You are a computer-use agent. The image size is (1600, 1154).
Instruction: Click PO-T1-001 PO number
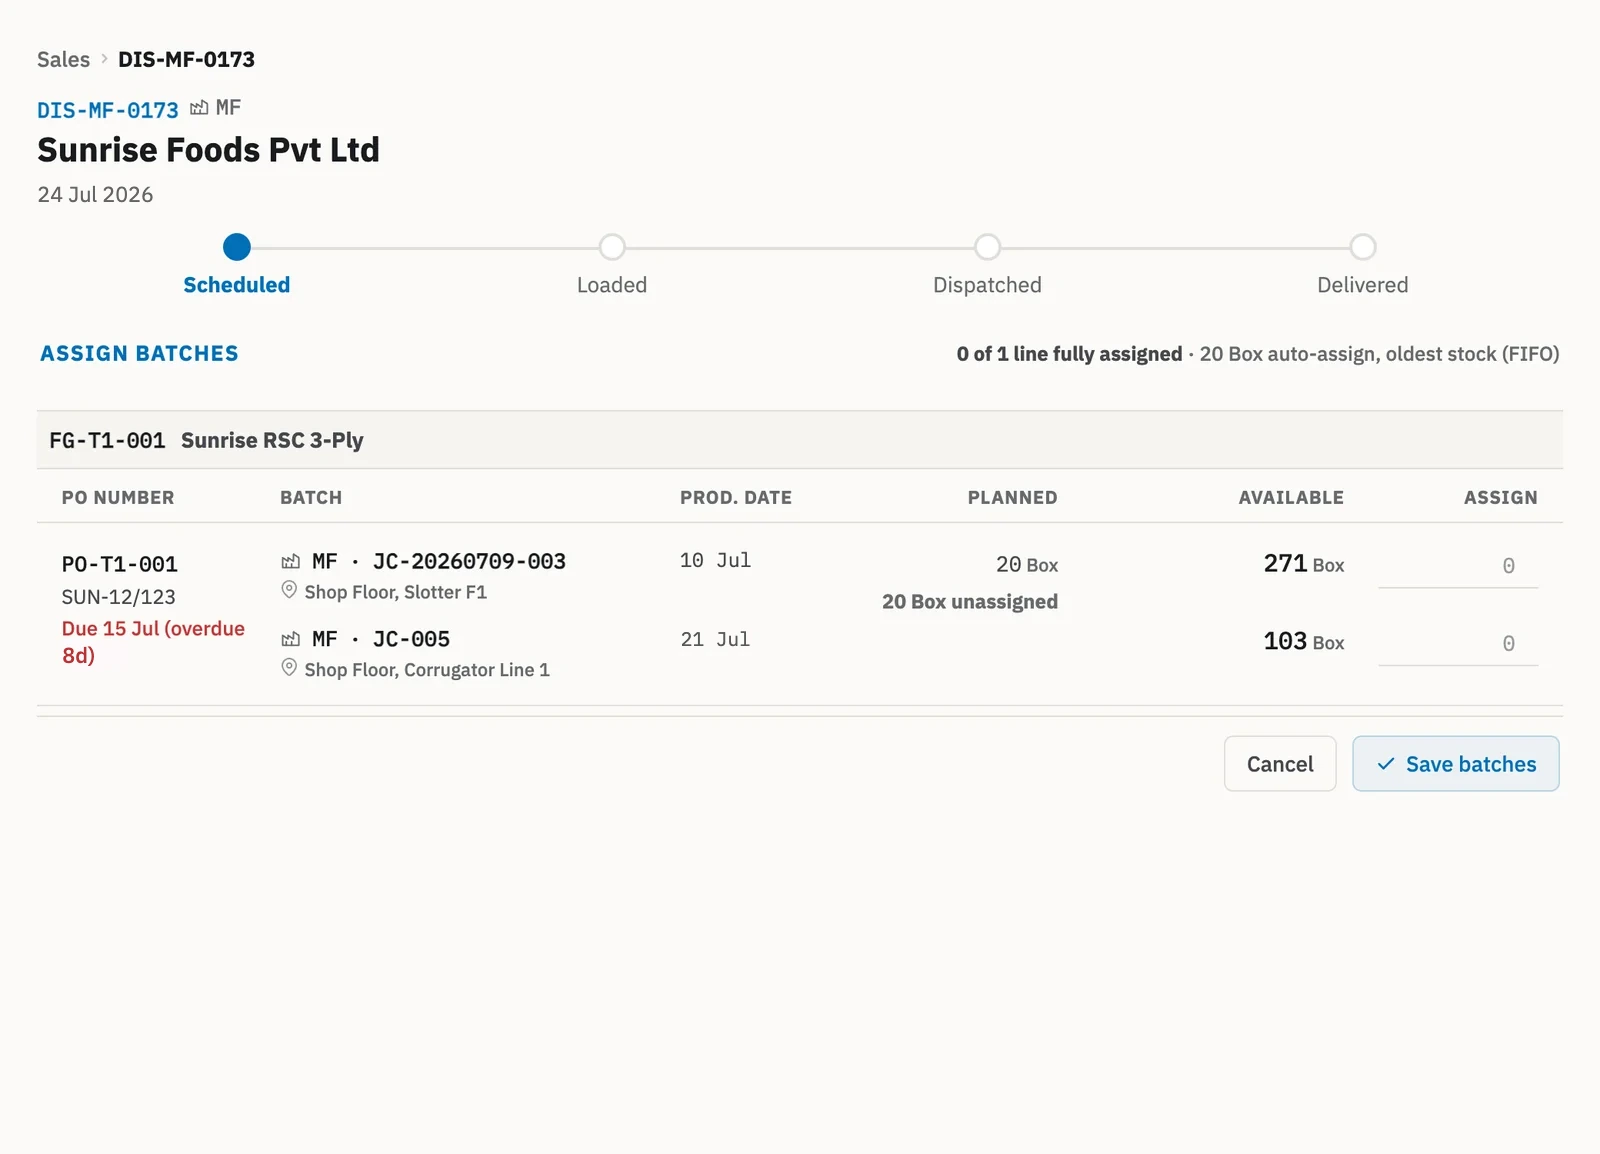pyautogui.click(x=120, y=565)
